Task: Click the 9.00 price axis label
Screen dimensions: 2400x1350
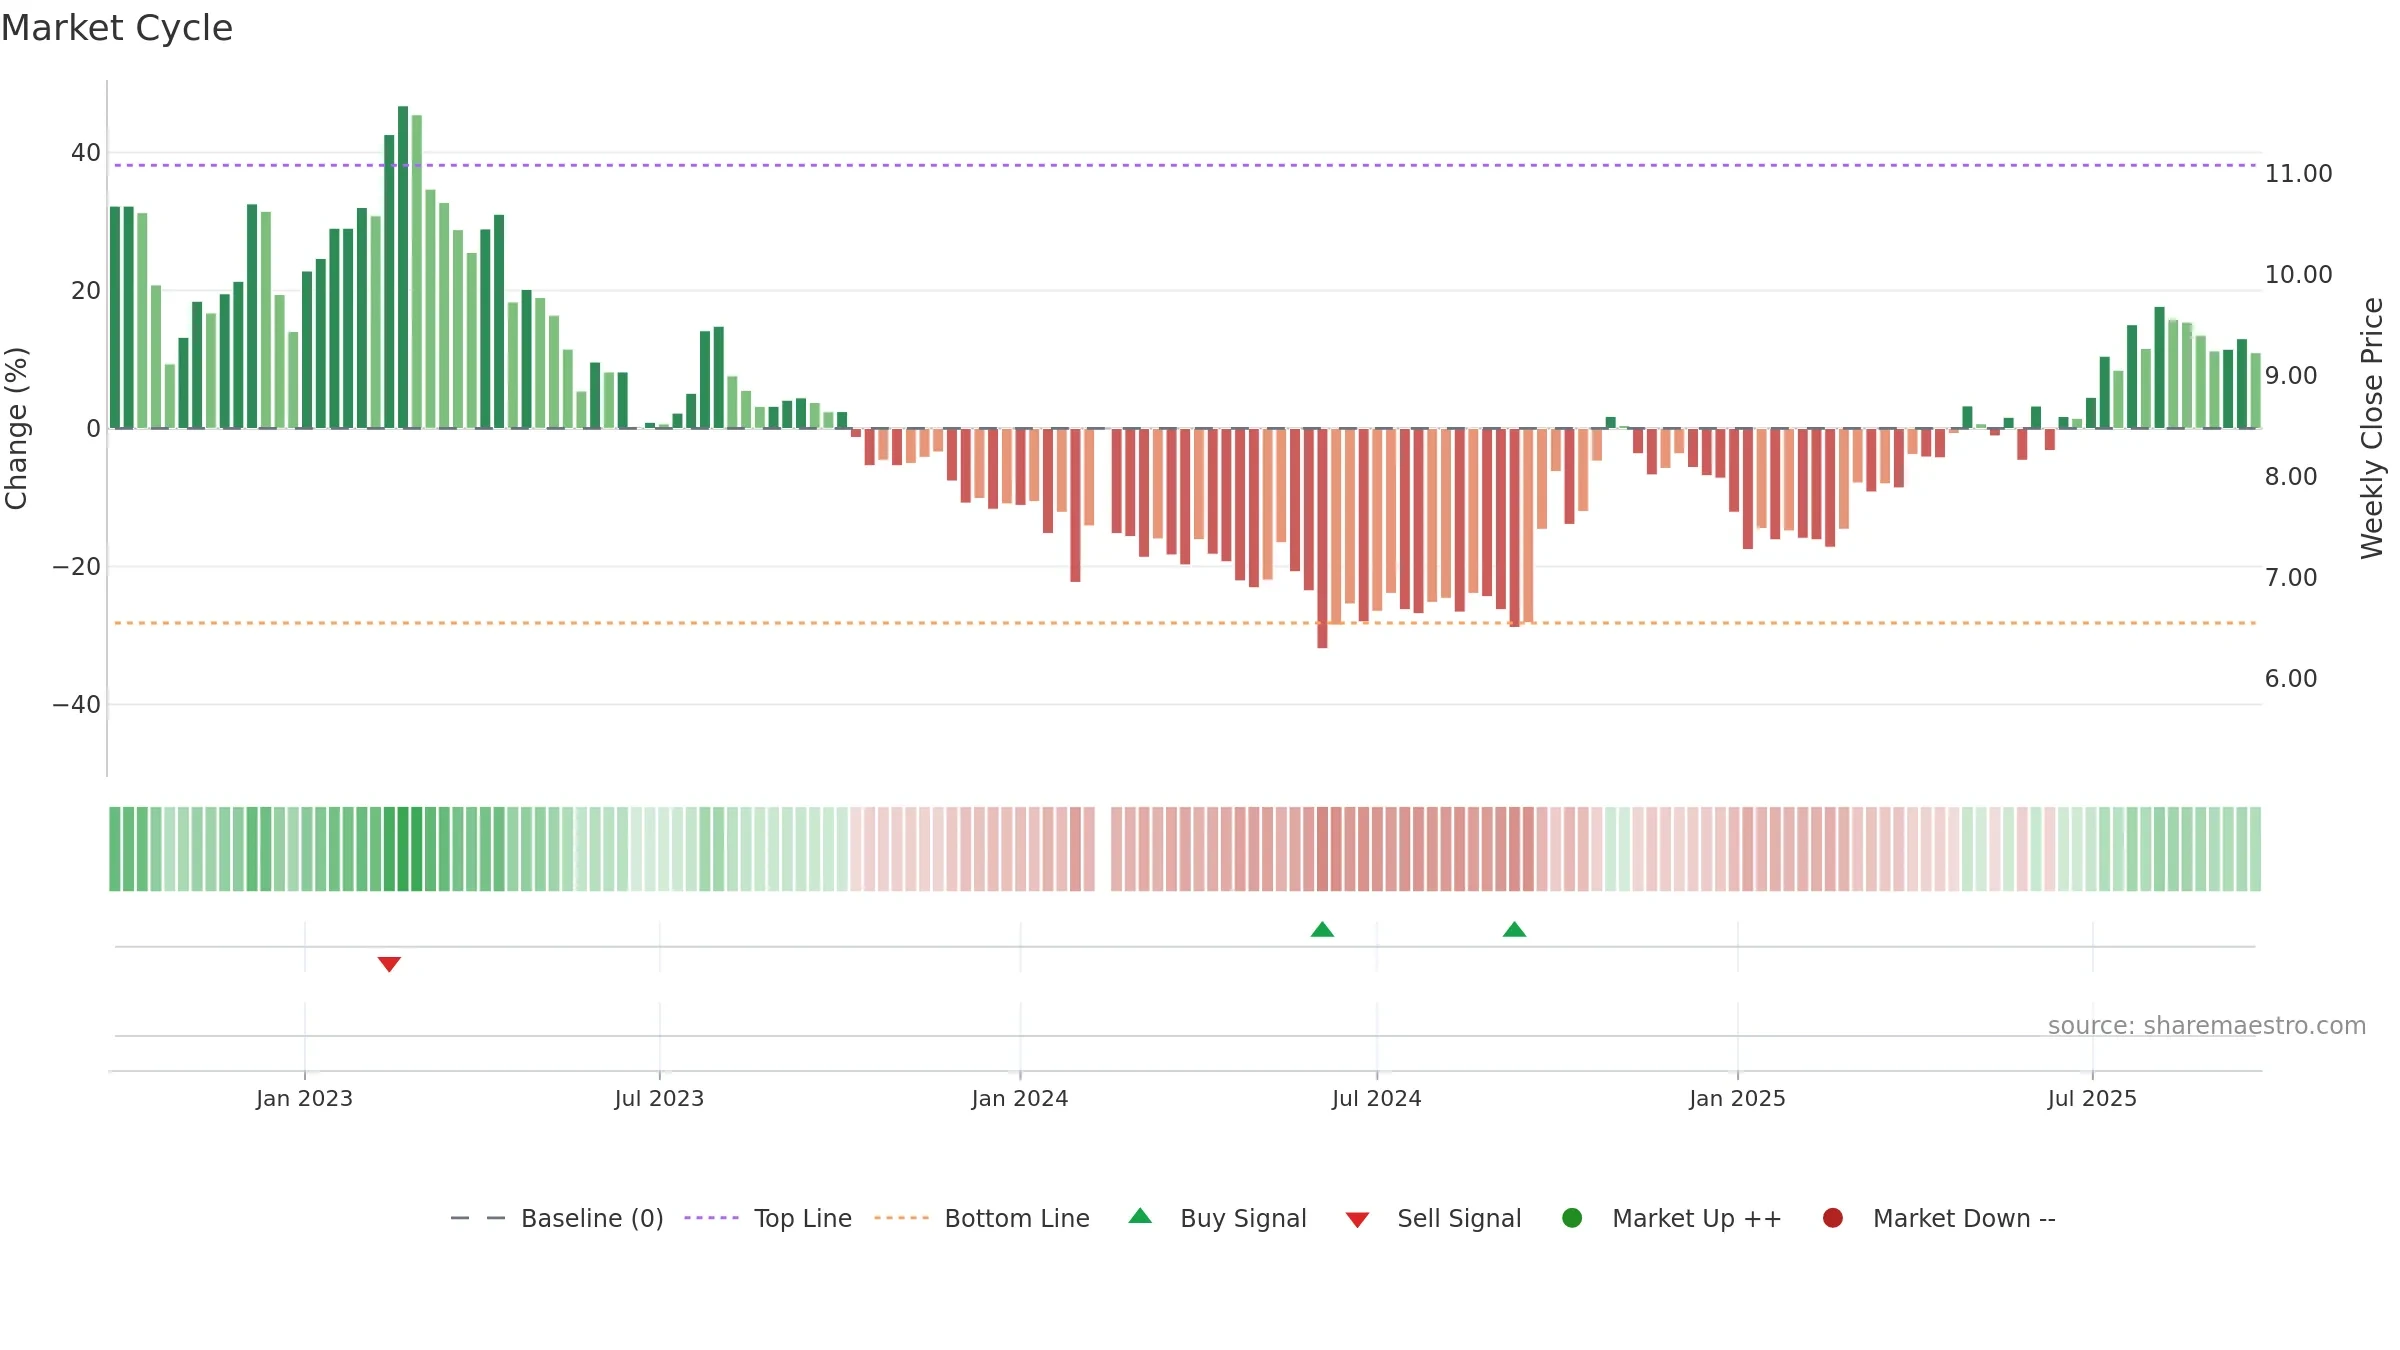Action: [2291, 375]
